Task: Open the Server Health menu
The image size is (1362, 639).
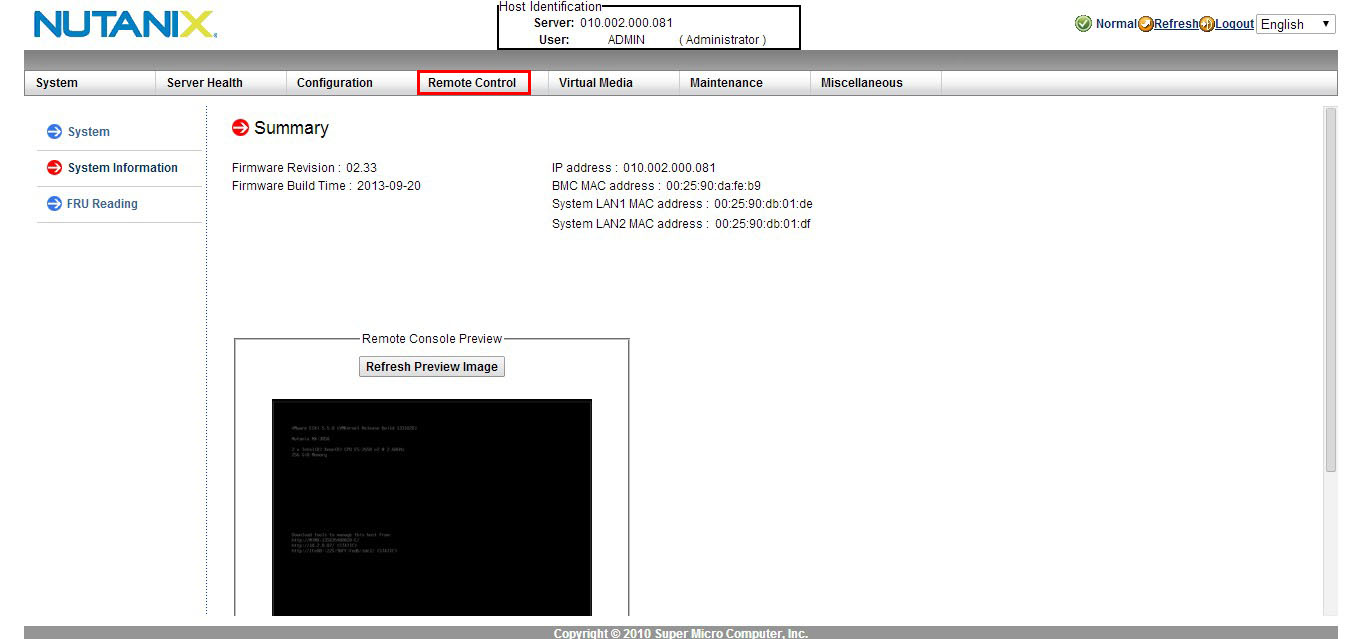Action: 205,83
